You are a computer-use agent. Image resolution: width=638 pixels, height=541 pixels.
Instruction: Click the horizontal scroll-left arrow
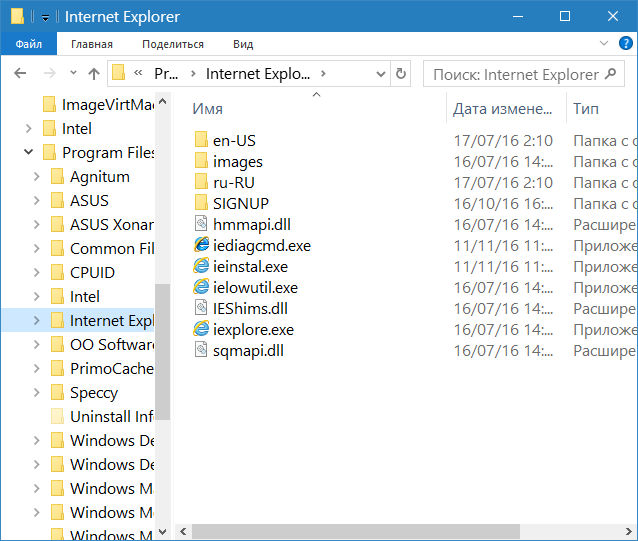pyautogui.click(x=183, y=531)
